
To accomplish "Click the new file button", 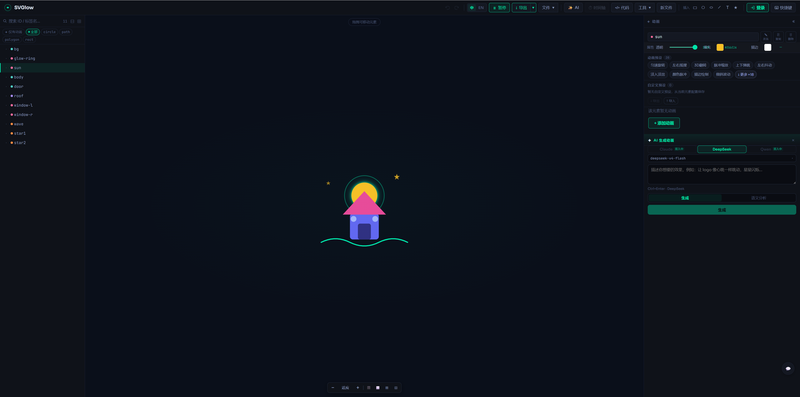I will click(x=666, y=8).
